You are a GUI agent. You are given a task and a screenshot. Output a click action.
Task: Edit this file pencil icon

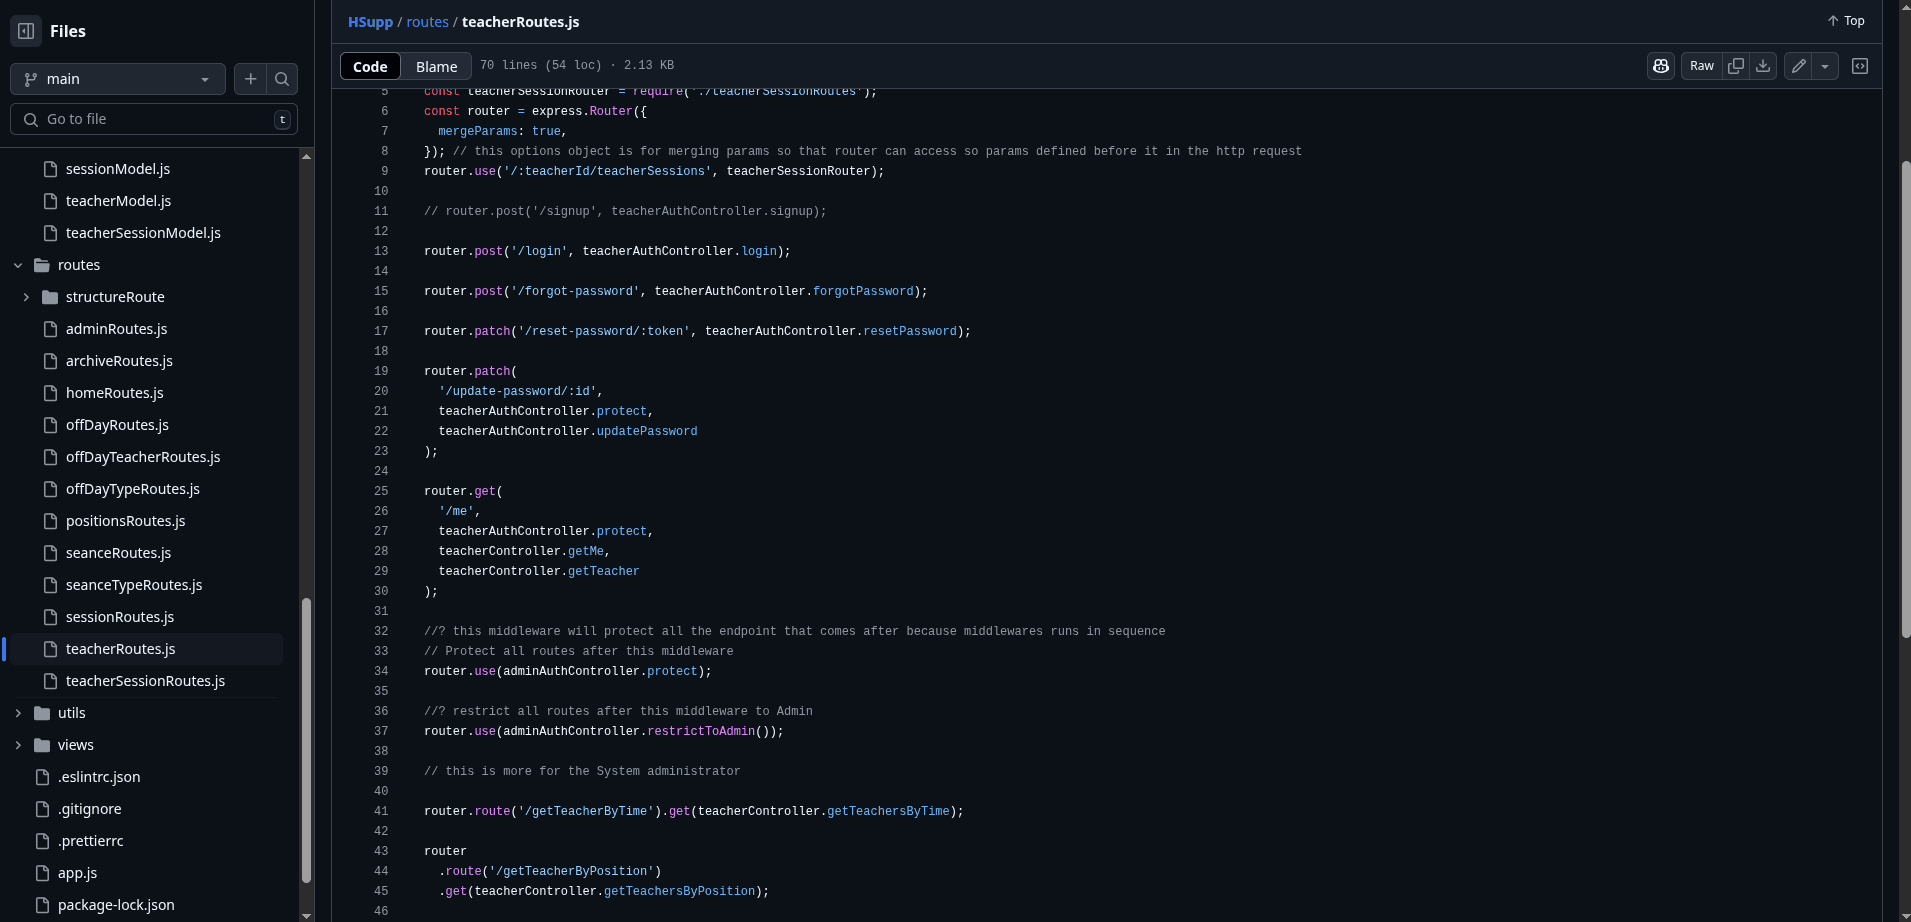pos(1798,66)
